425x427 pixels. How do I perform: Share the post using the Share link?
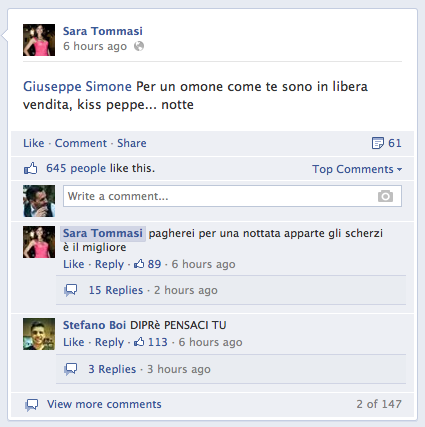132,143
